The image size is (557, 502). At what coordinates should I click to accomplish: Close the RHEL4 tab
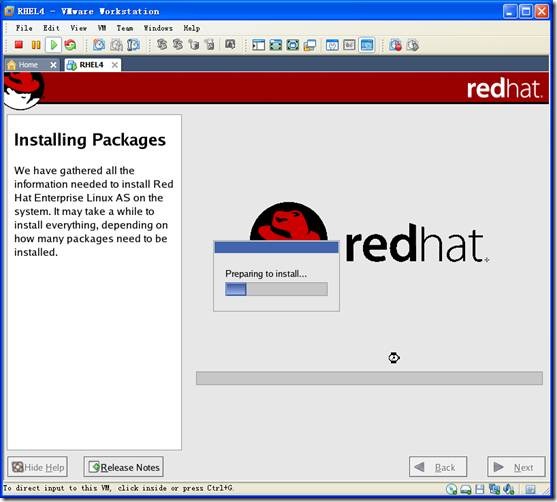coord(115,65)
